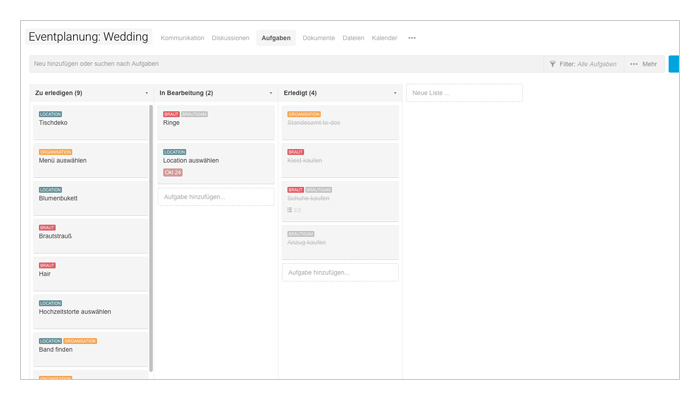Screen dimensions: 700x399
Task: Open the Dokumente tab
Action: 318,38
